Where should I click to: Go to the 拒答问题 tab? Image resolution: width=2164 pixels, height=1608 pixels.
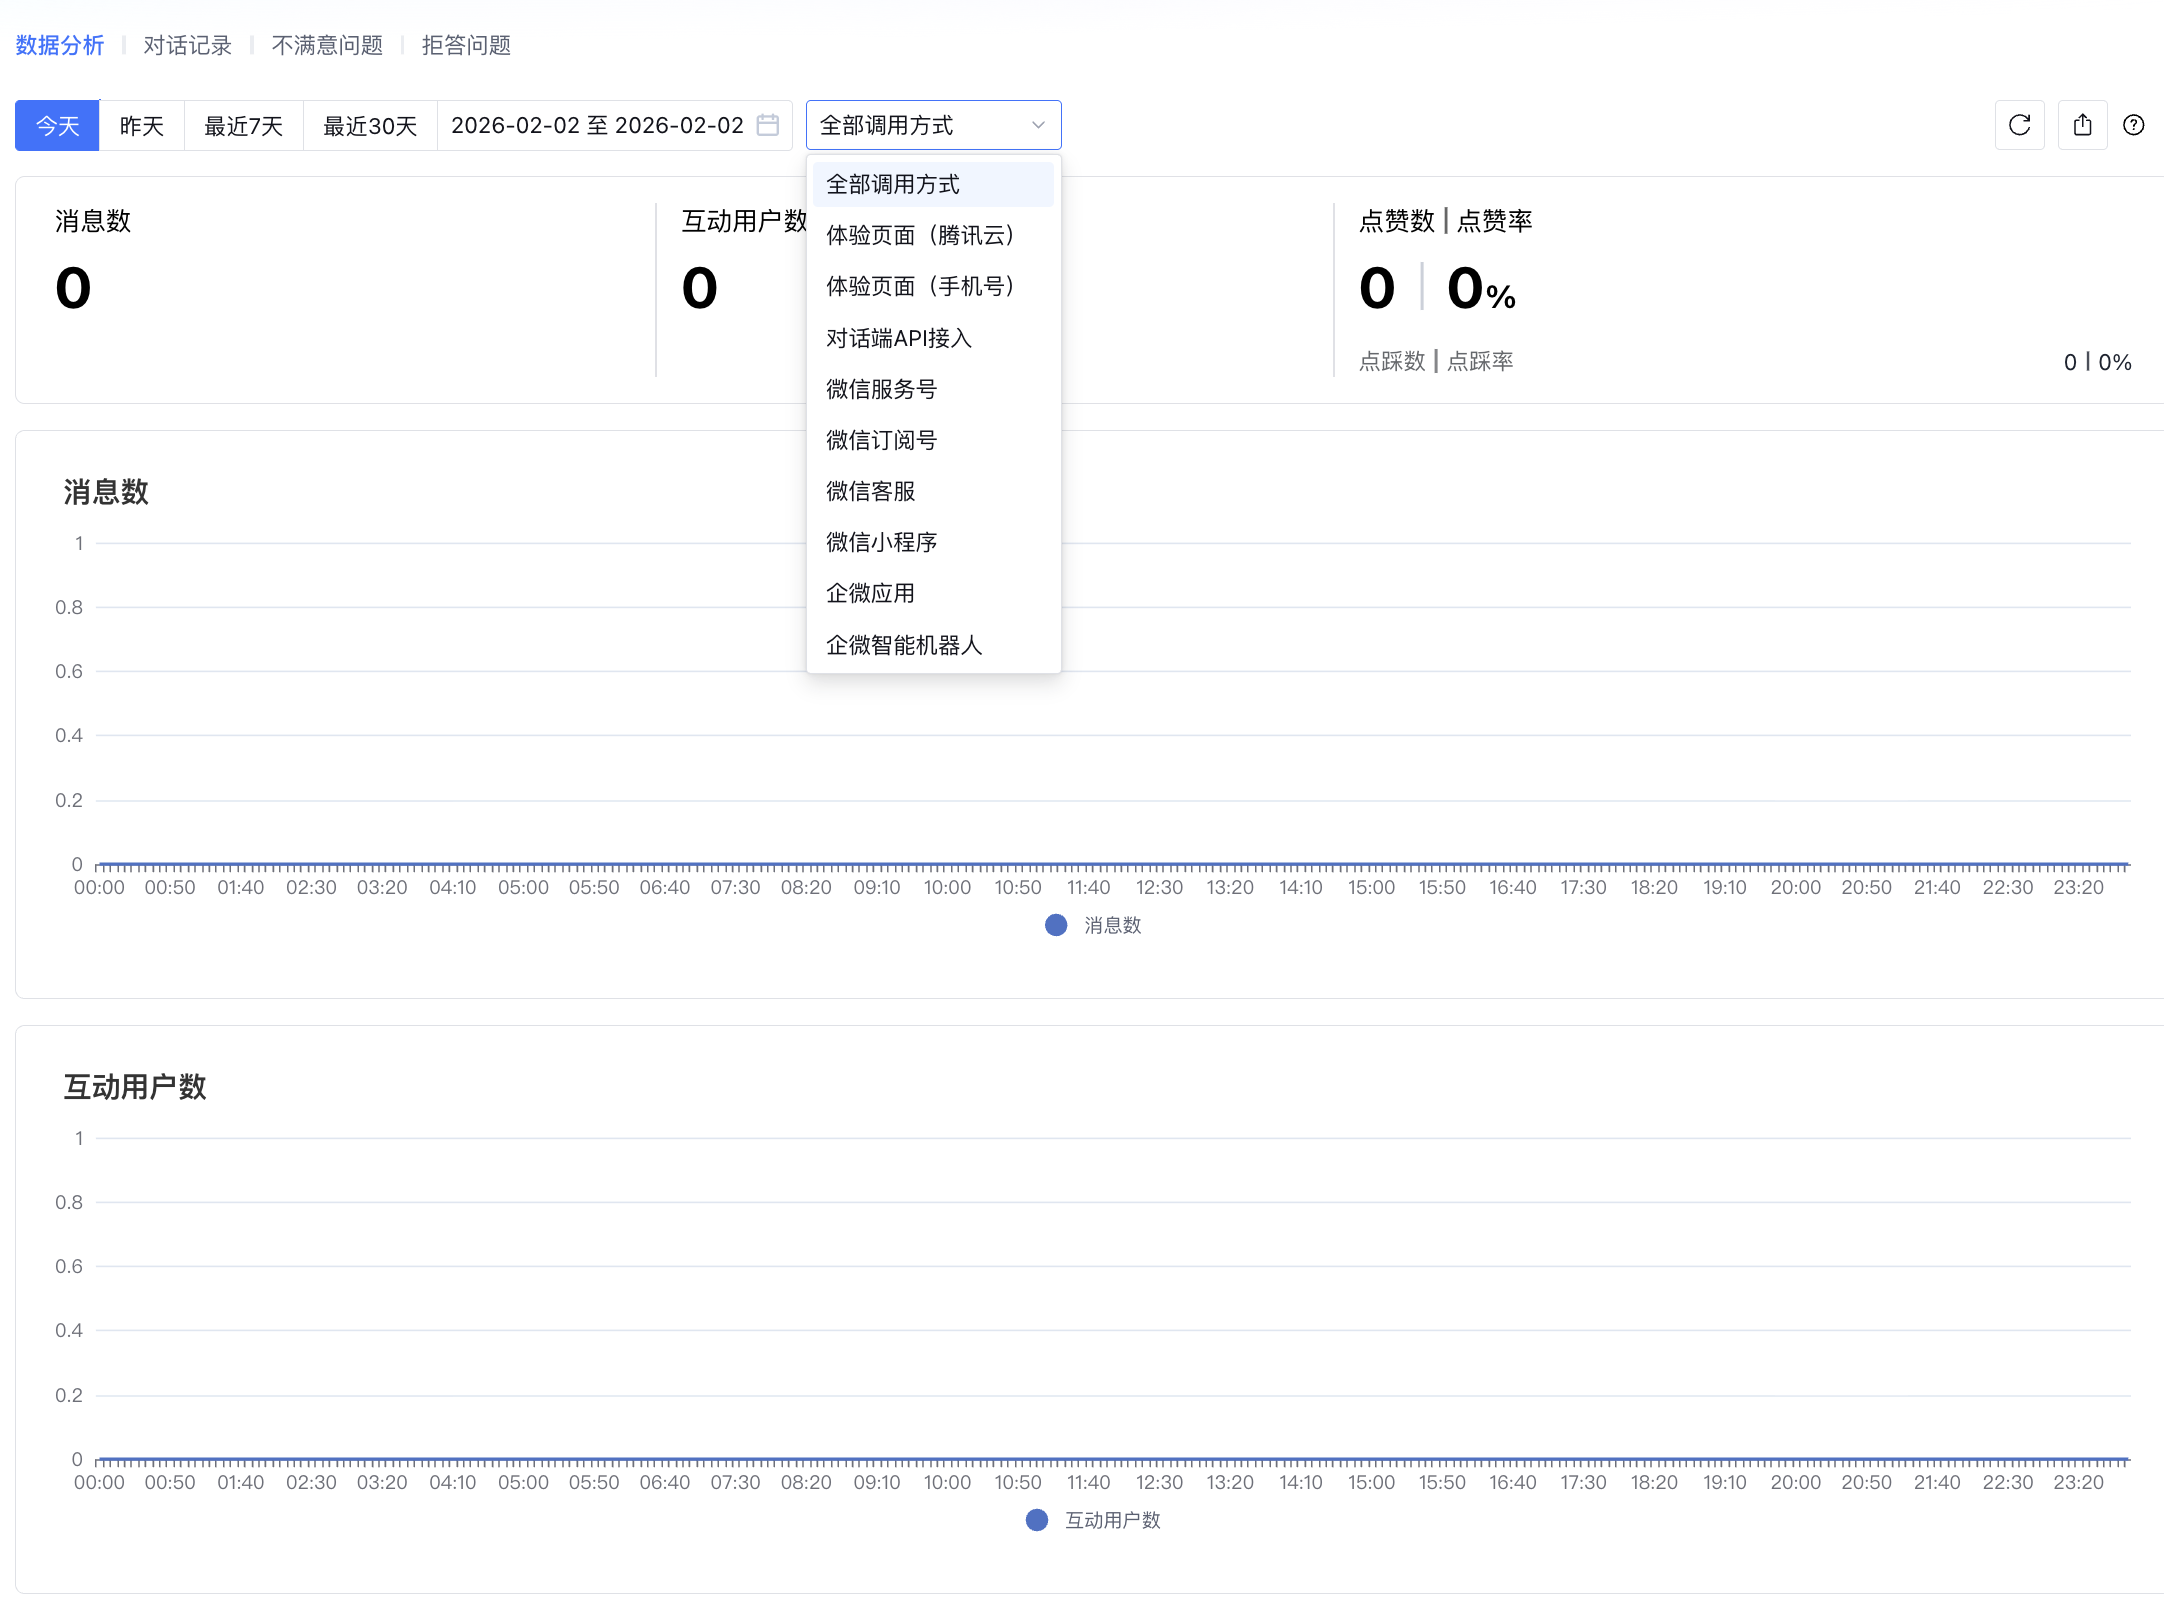coord(466,45)
